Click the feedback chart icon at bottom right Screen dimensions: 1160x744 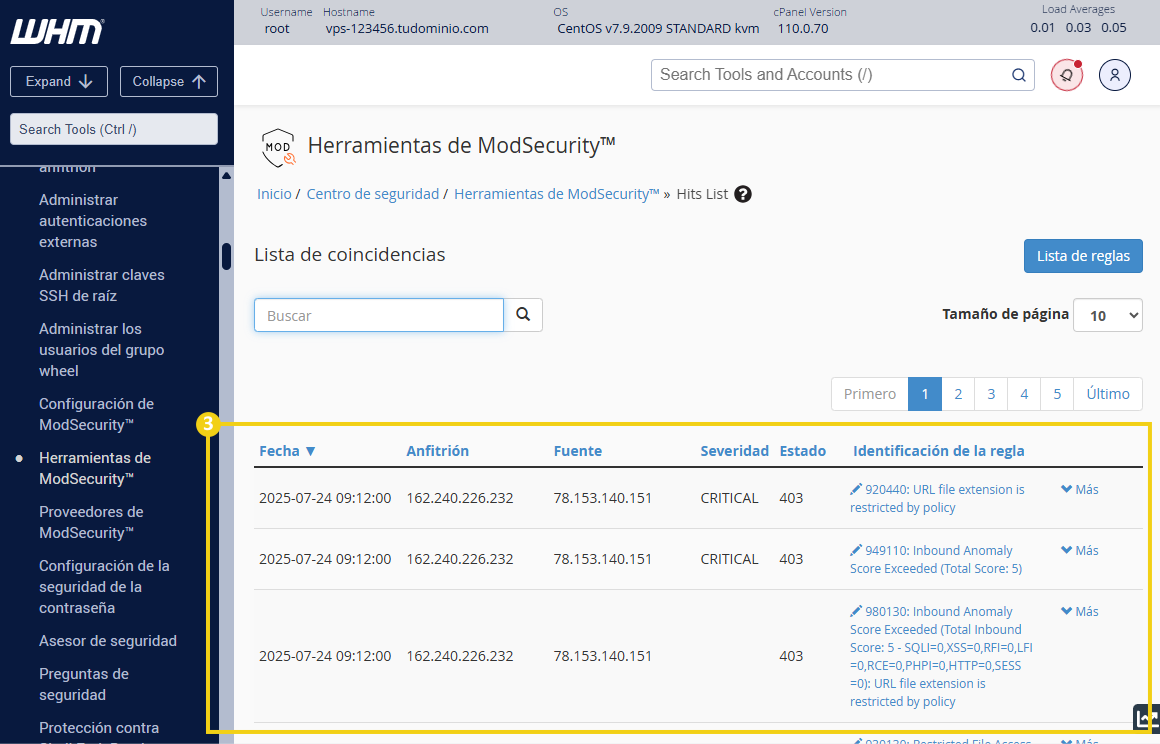(1146, 717)
